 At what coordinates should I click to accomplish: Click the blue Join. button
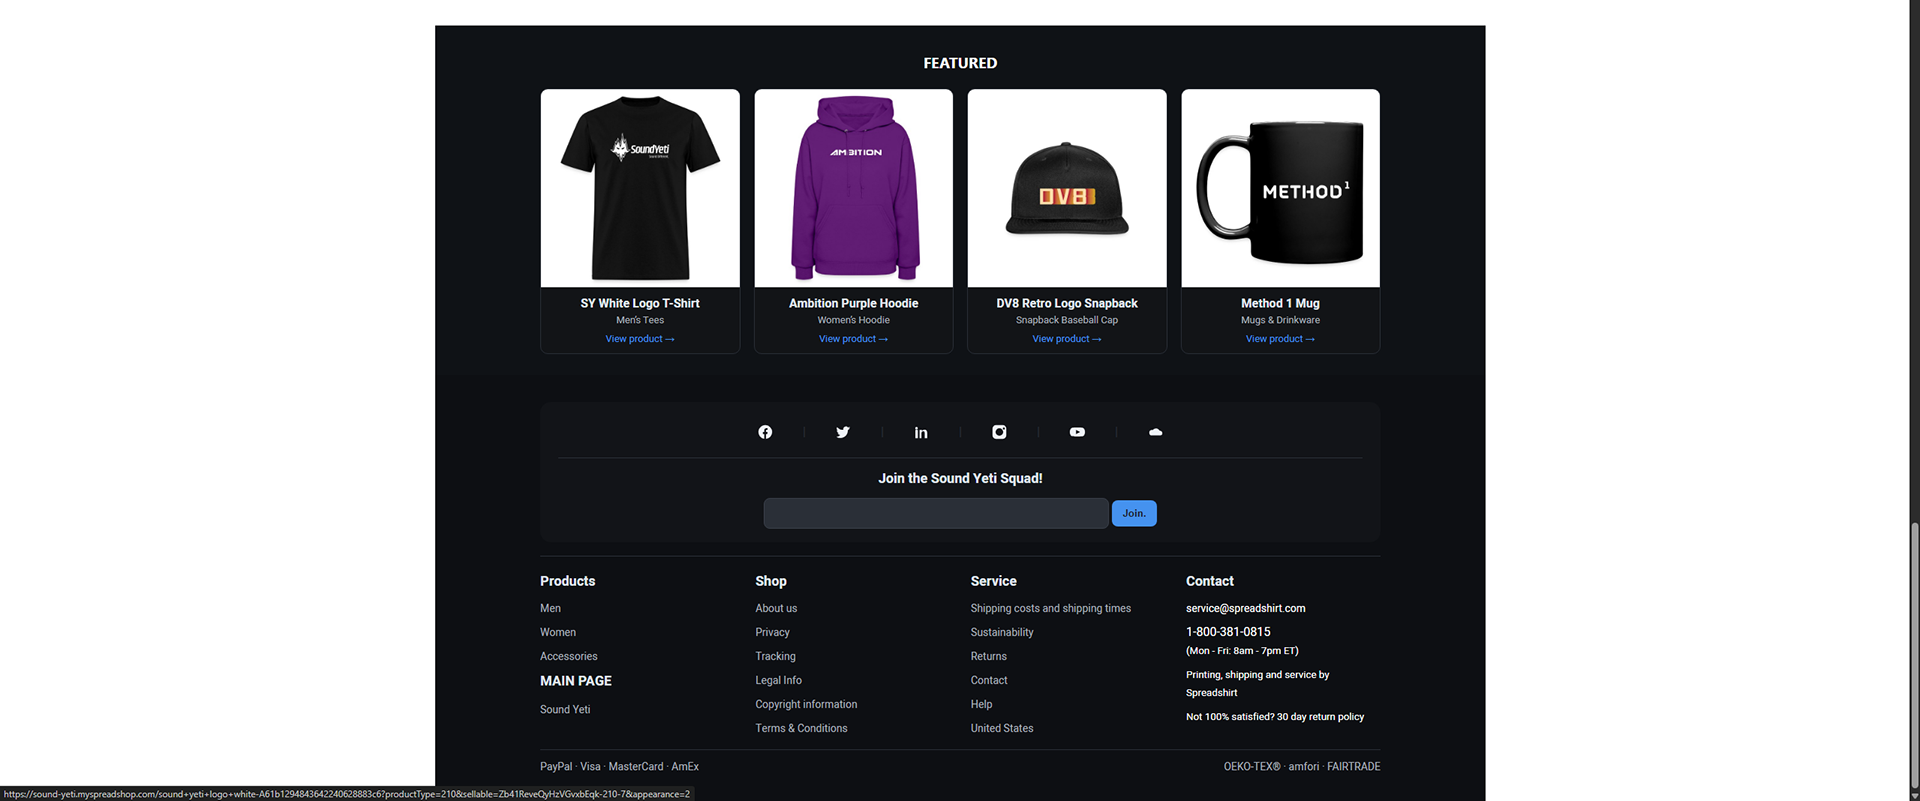[x=1134, y=513]
